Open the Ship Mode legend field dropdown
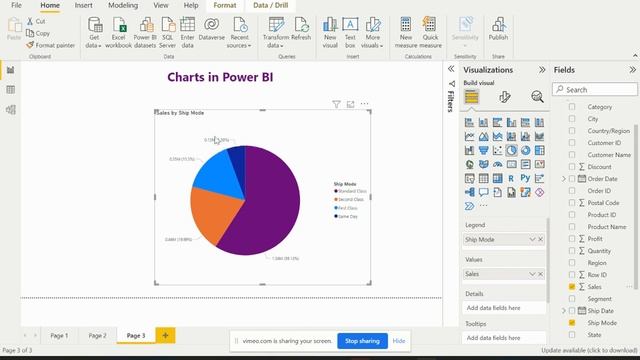640x360 pixels. coord(532,240)
